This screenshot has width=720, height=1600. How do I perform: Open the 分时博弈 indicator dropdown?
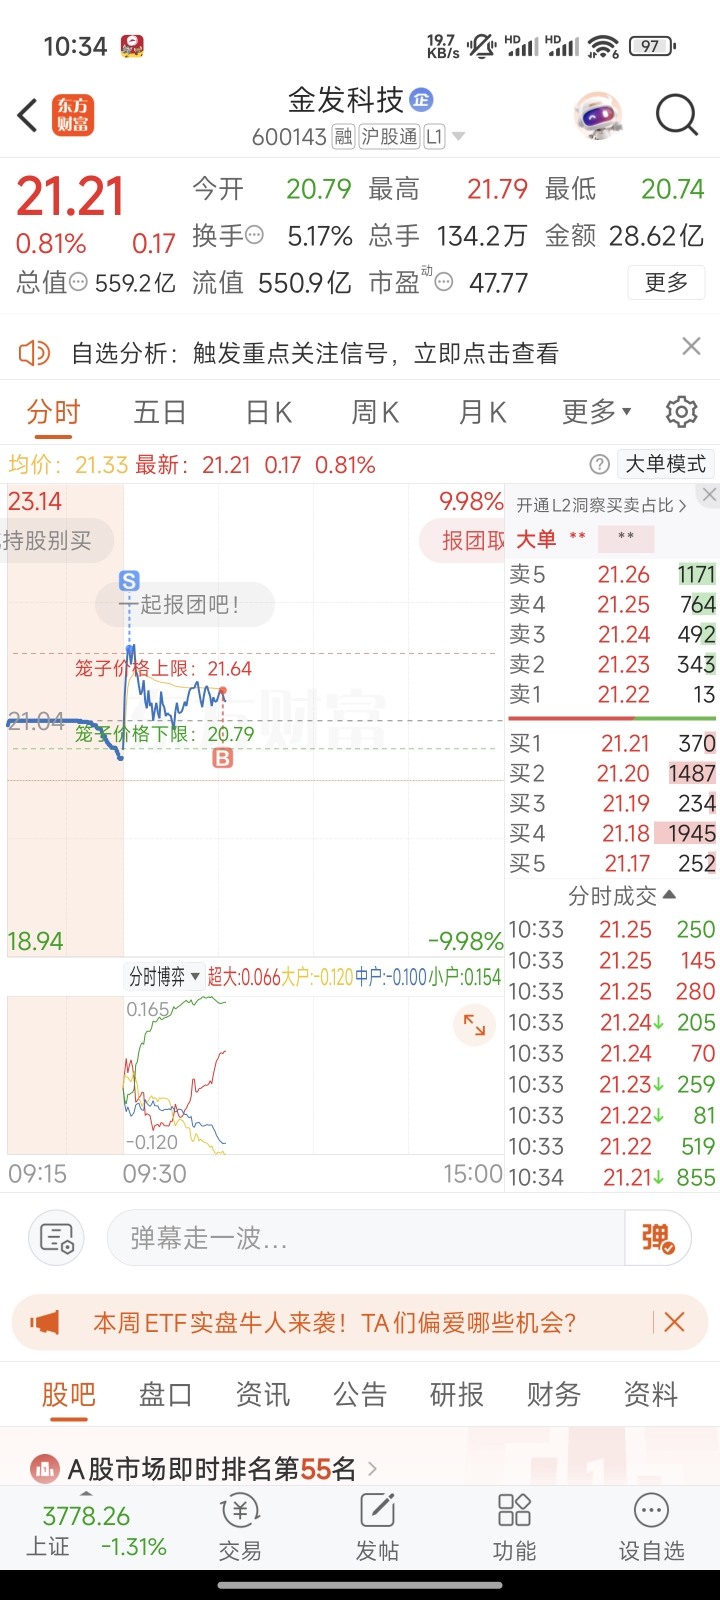(x=164, y=977)
